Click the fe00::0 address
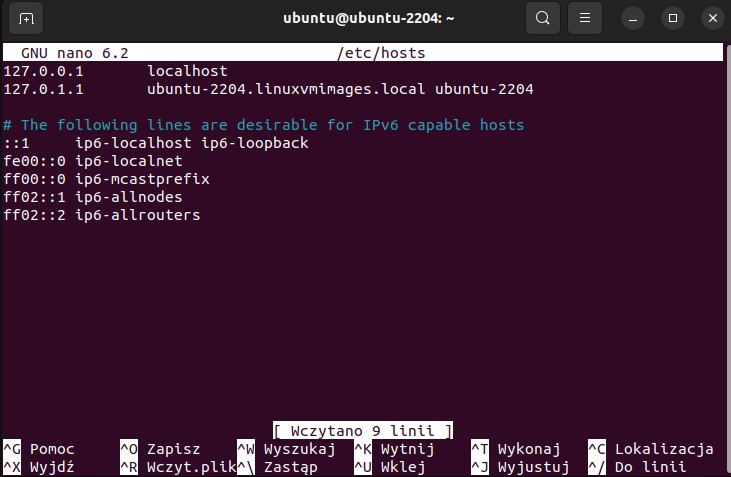This screenshot has height=477, width=731. (x=34, y=161)
